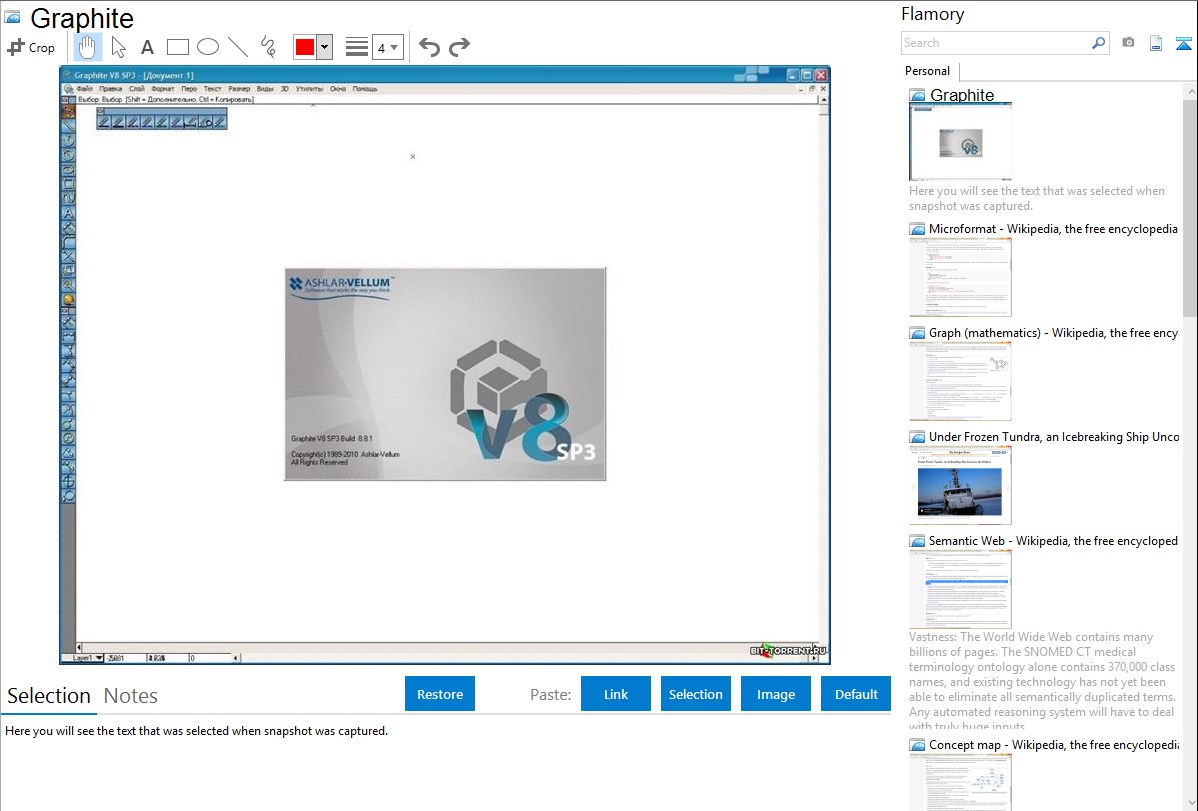Activate the hand pan tool

coord(87,47)
